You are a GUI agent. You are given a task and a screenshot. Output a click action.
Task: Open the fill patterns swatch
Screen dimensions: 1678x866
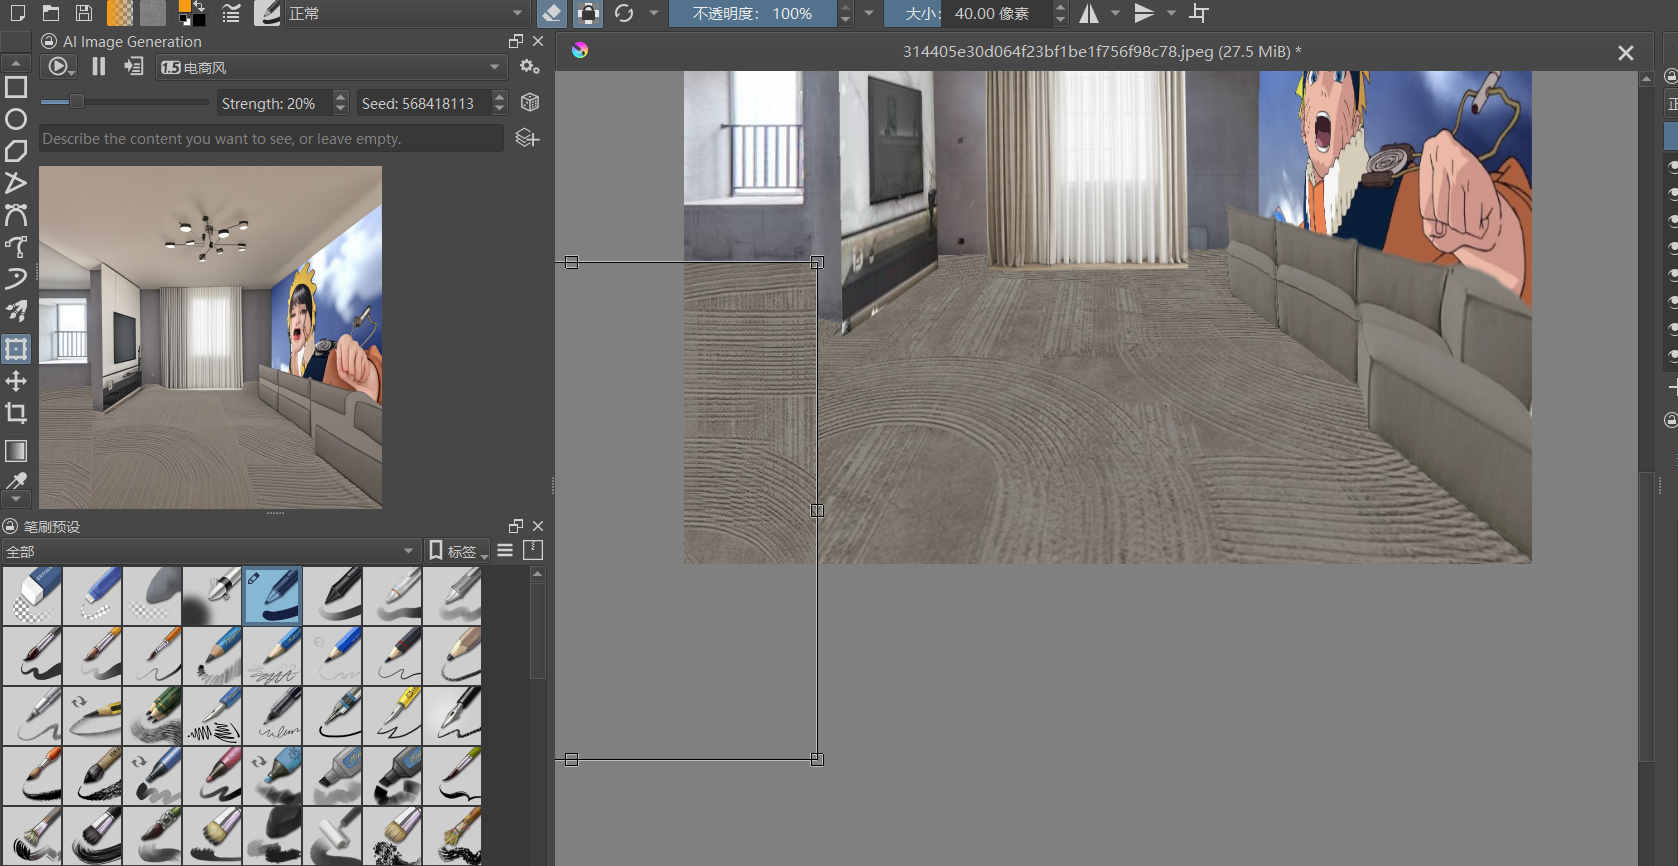click(153, 13)
